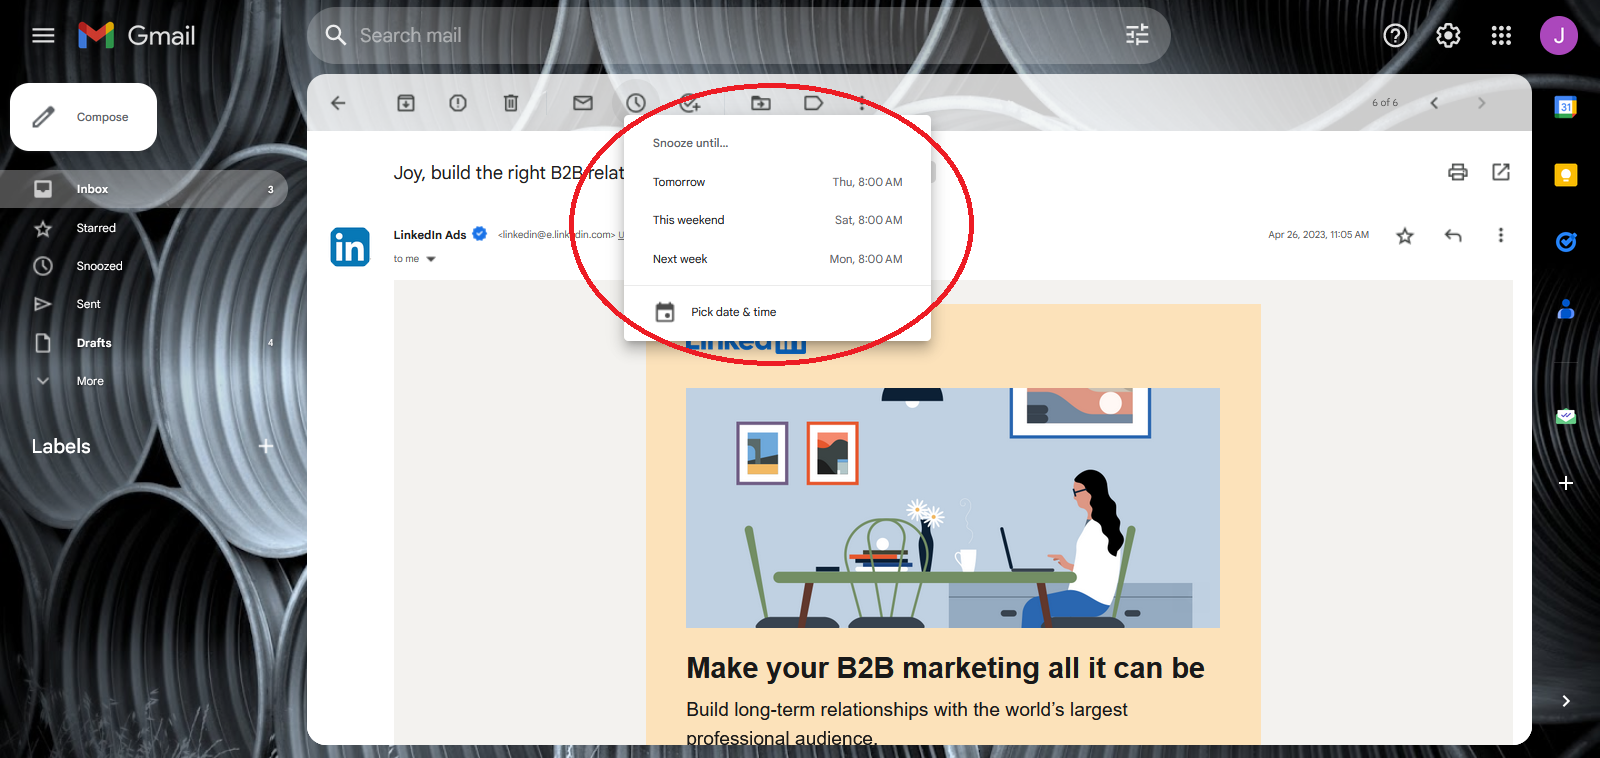Print all with printer icon

pyautogui.click(x=1458, y=172)
